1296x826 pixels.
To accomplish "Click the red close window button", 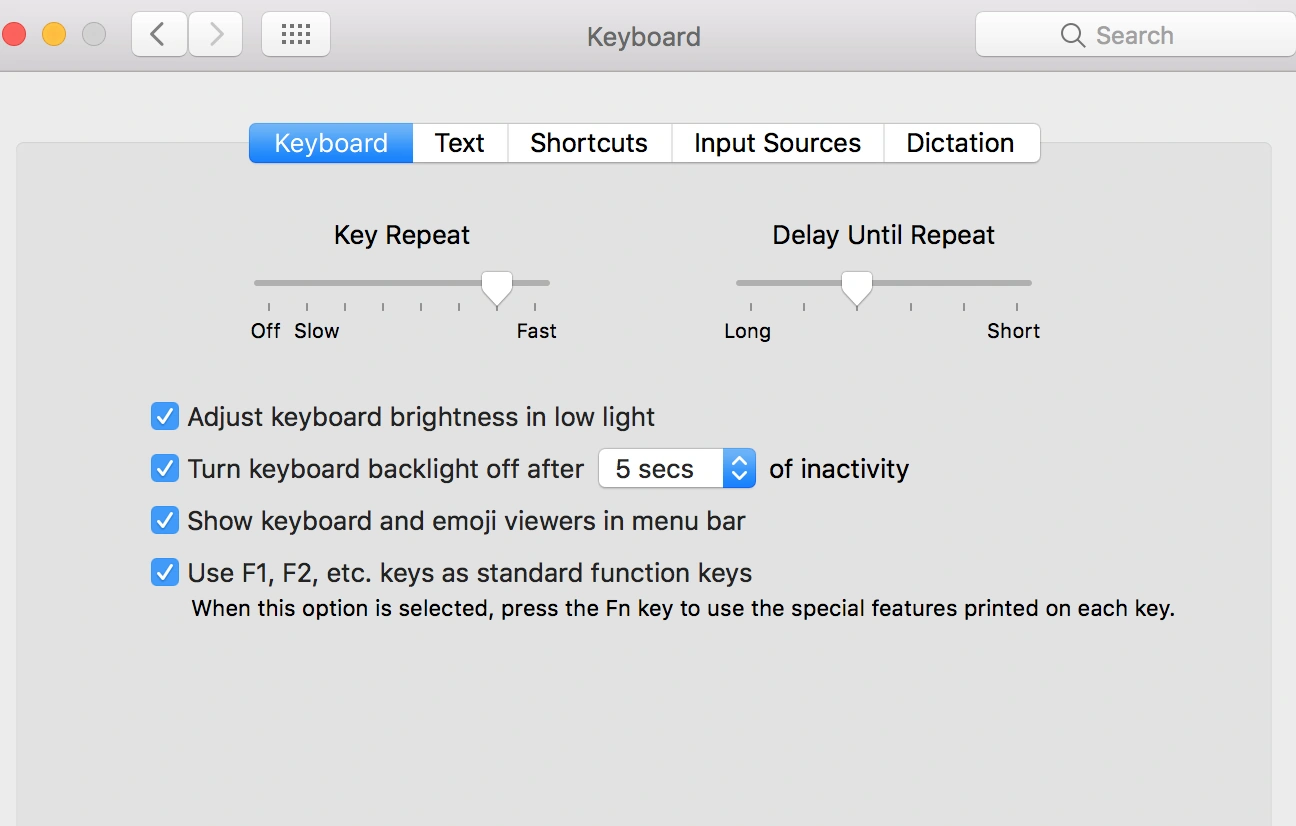I will click(x=14, y=36).
